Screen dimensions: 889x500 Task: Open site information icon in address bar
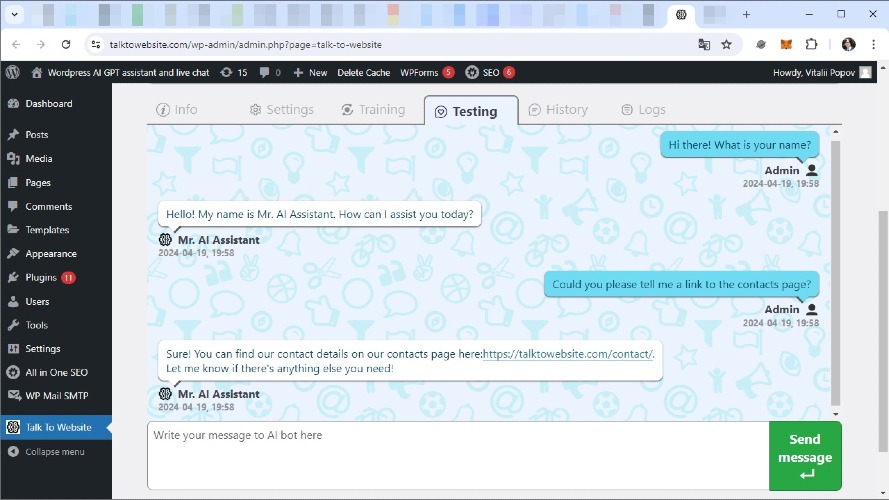[96, 44]
